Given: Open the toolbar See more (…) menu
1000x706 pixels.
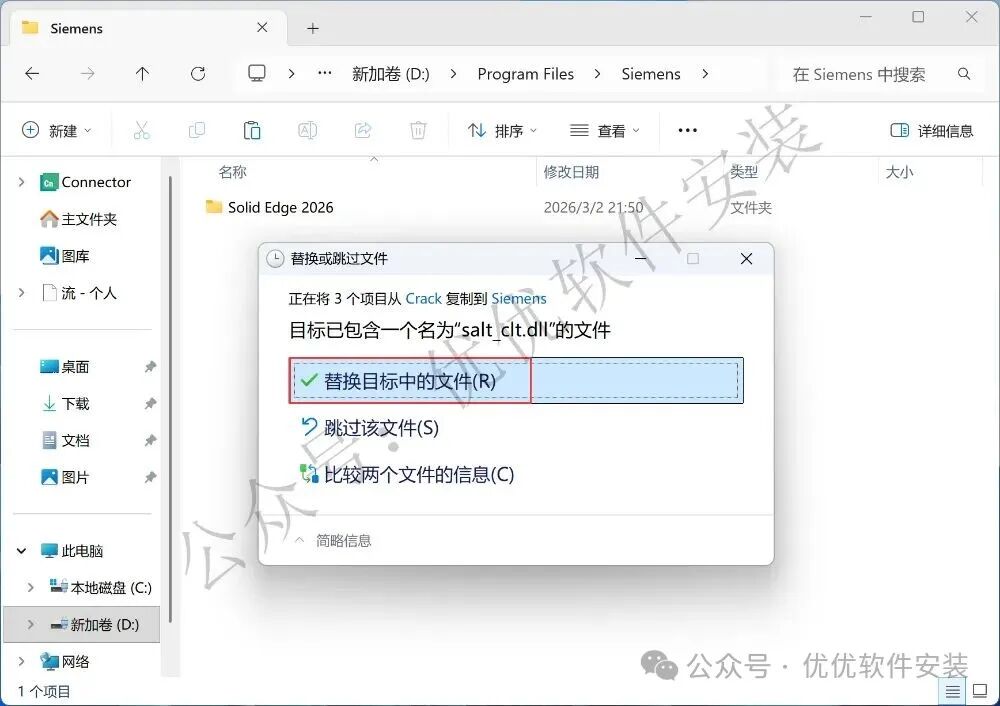Looking at the screenshot, I should click(688, 131).
